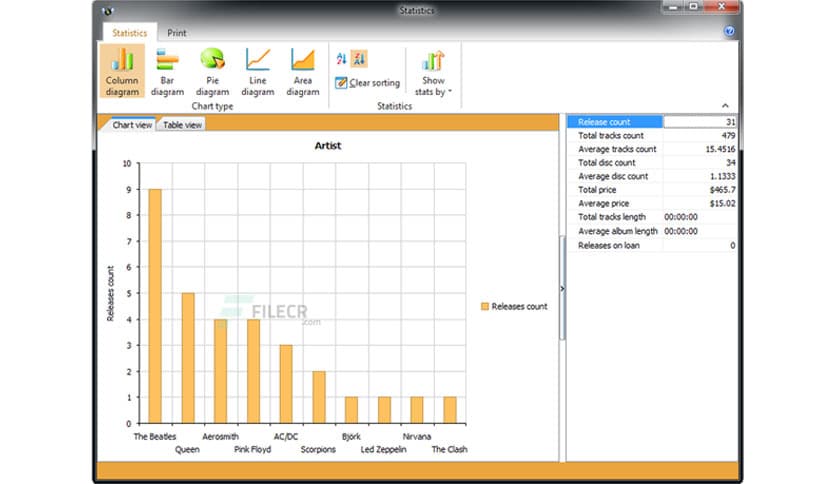This screenshot has height=484, width=836.
Task: Select the Chart view tab
Action: [x=132, y=125]
